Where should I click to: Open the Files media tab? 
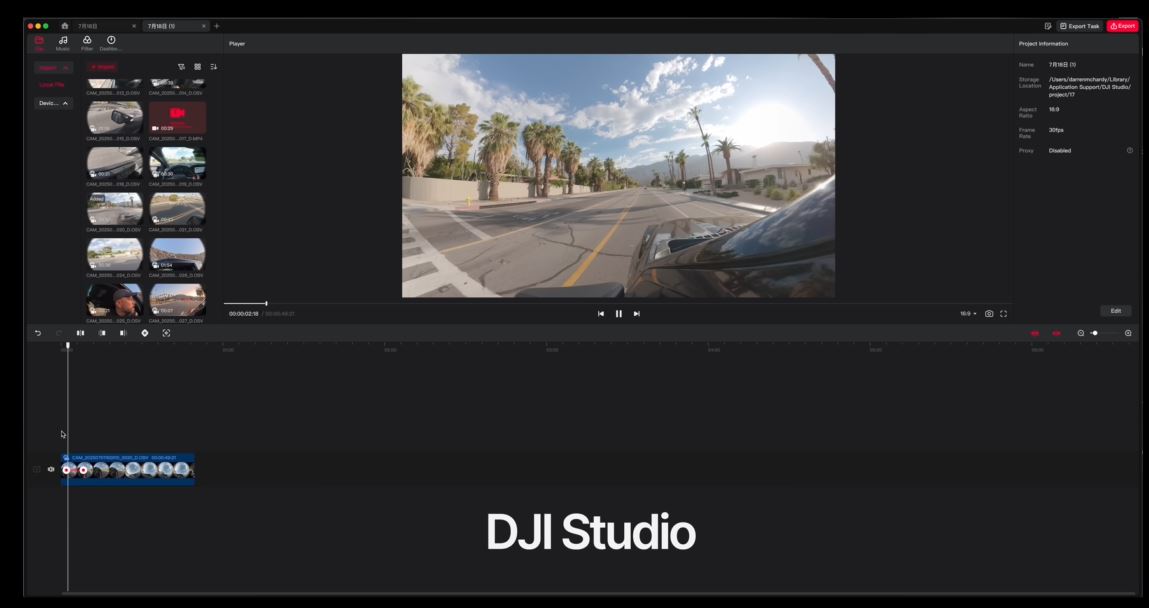pos(40,43)
